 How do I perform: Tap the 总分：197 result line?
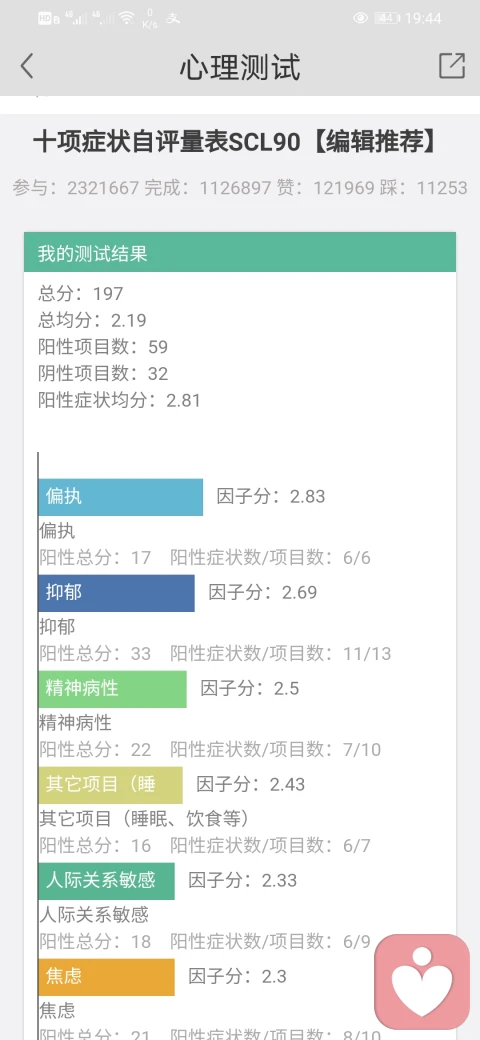tap(81, 293)
